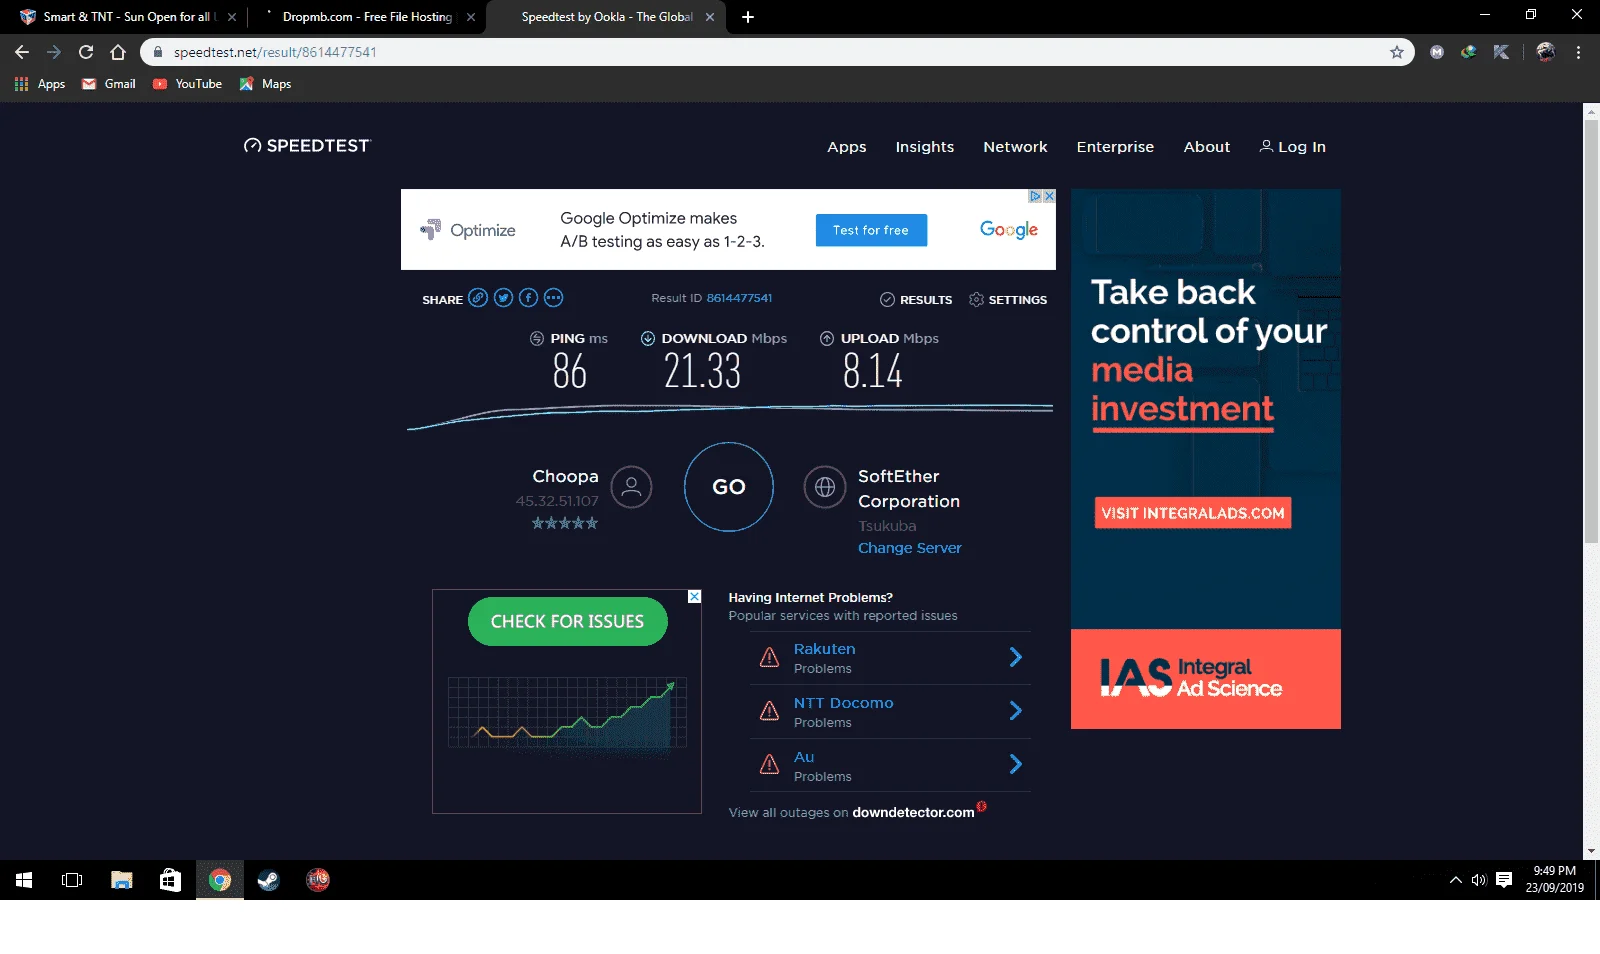Expand NTT Docomo problems details
This screenshot has height=954, width=1600.
click(x=1016, y=711)
